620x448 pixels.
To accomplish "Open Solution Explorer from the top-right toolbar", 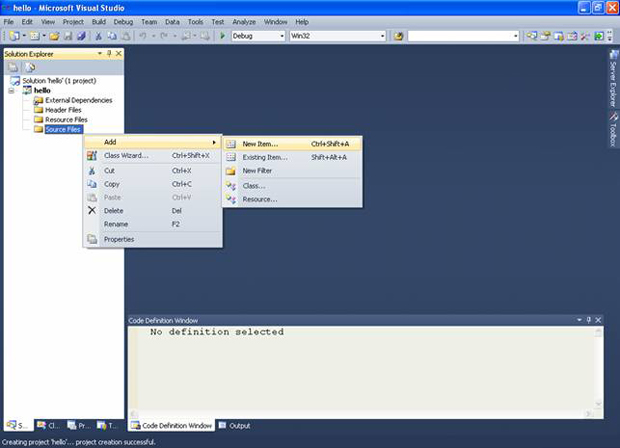I will point(532,36).
